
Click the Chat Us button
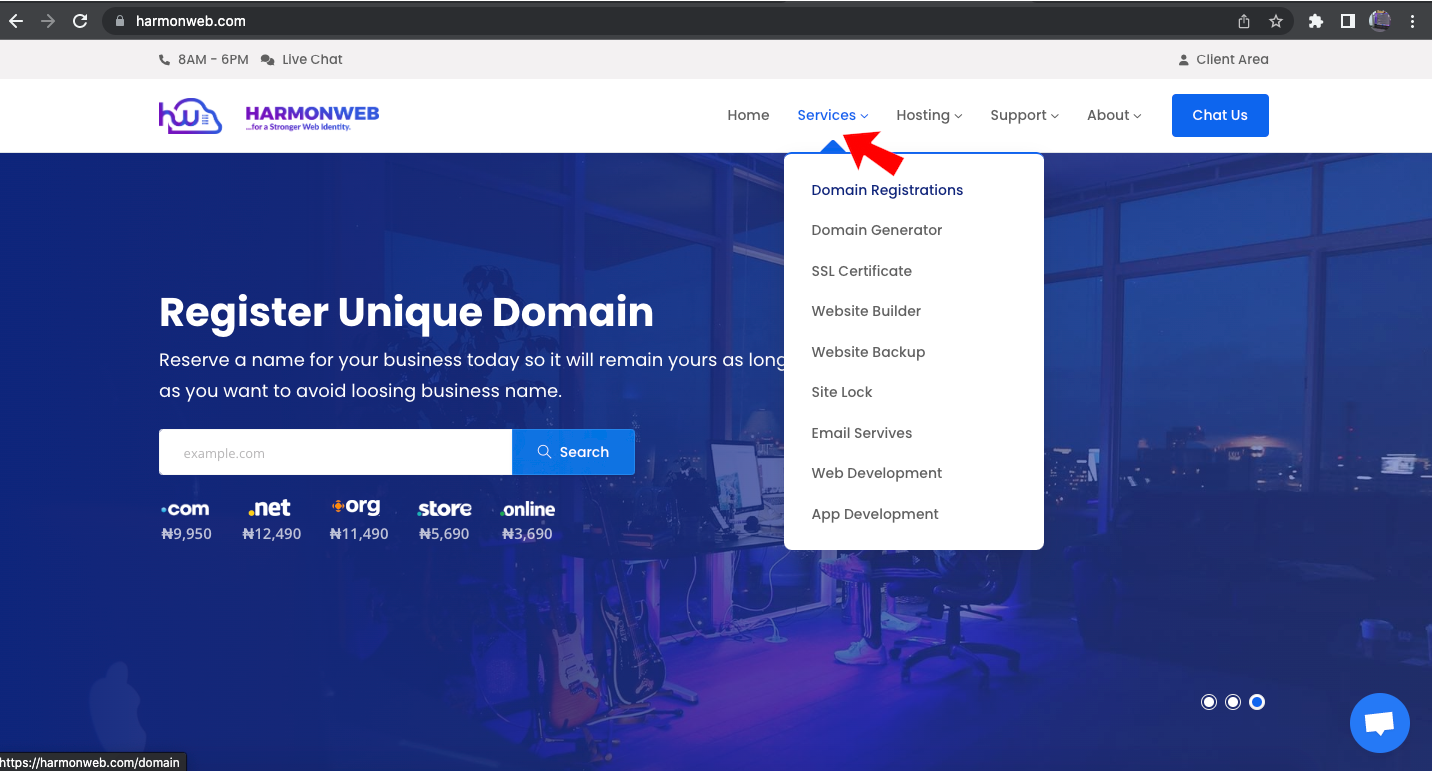pyautogui.click(x=1219, y=115)
